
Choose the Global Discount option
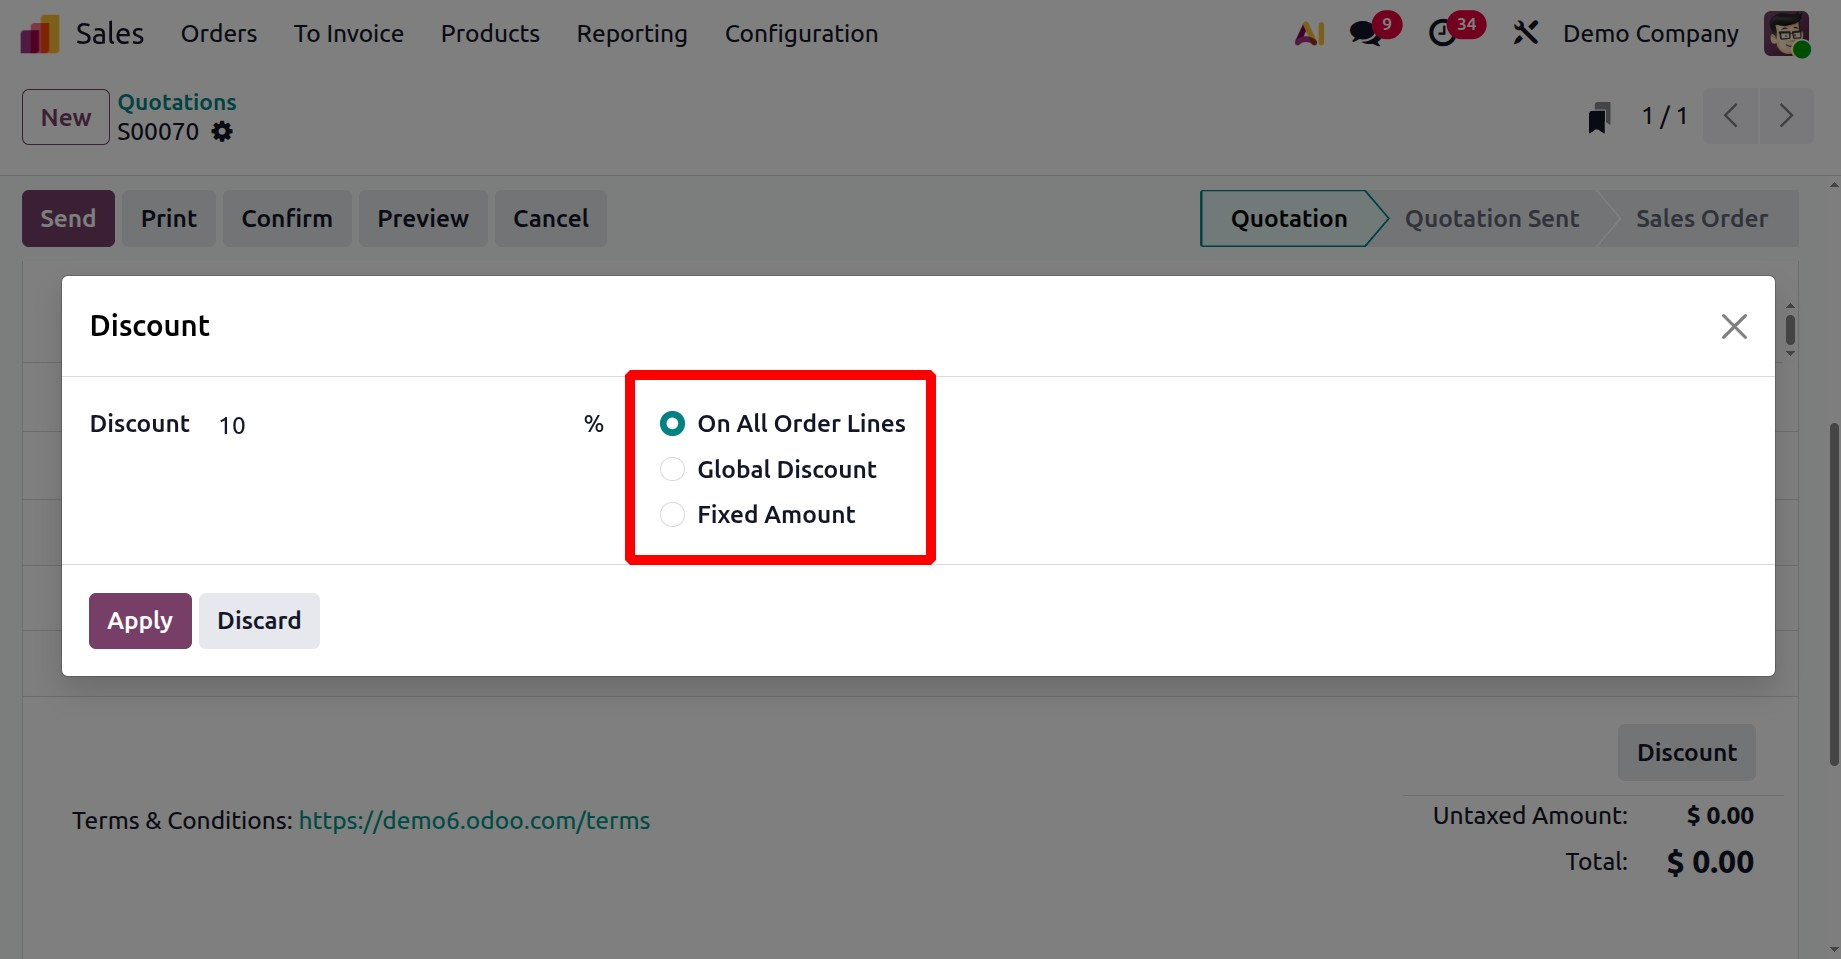[x=672, y=468]
